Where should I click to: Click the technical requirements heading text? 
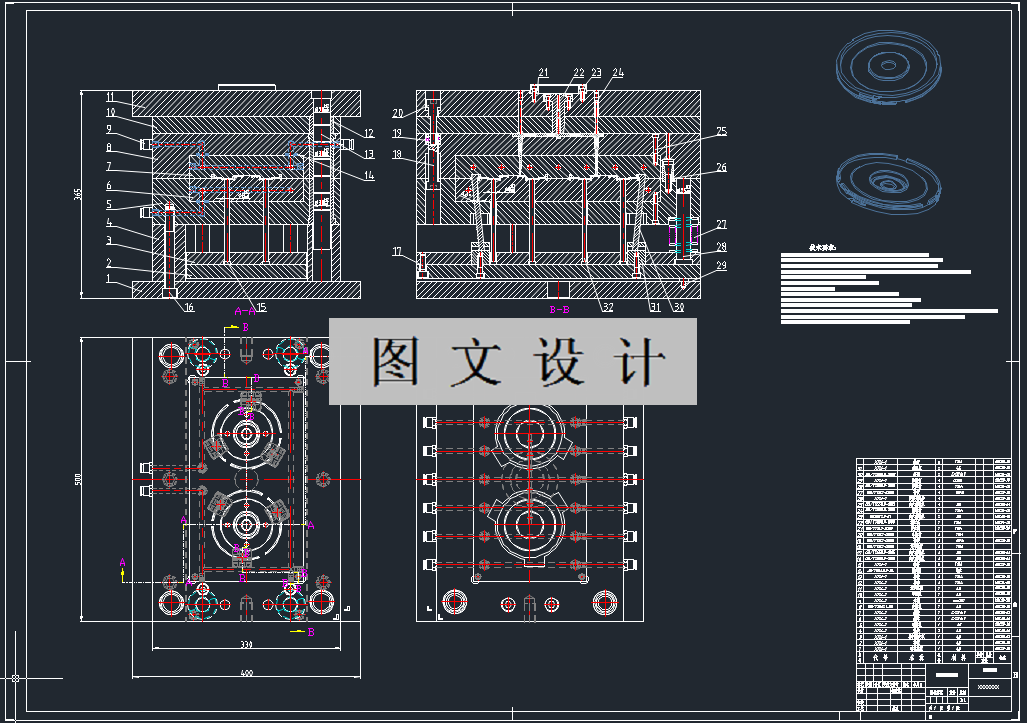pos(823,248)
